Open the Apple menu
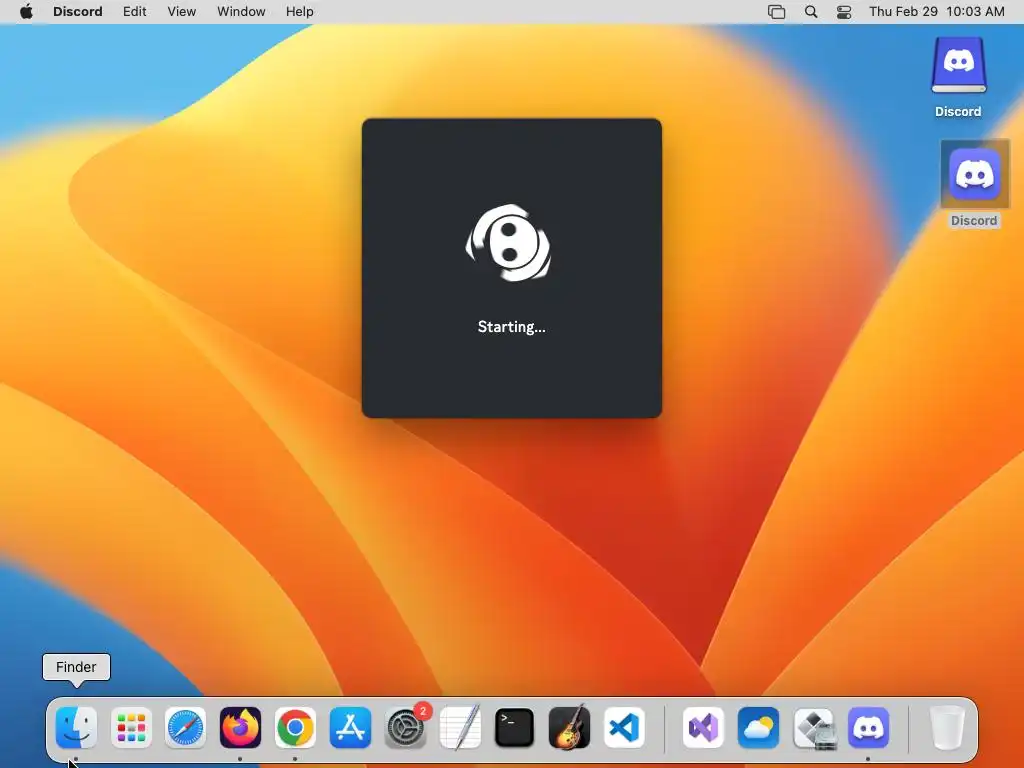 point(26,12)
